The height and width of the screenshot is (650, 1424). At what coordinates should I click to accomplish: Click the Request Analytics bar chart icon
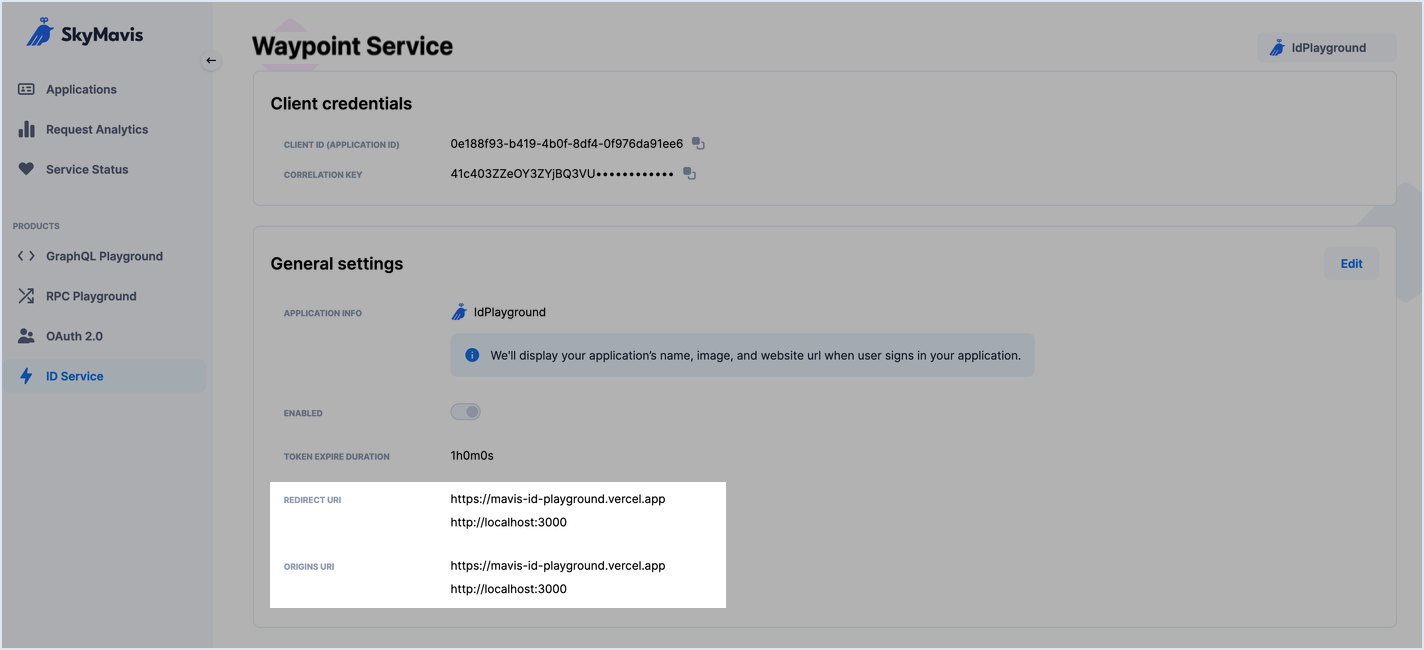[27, 129]
